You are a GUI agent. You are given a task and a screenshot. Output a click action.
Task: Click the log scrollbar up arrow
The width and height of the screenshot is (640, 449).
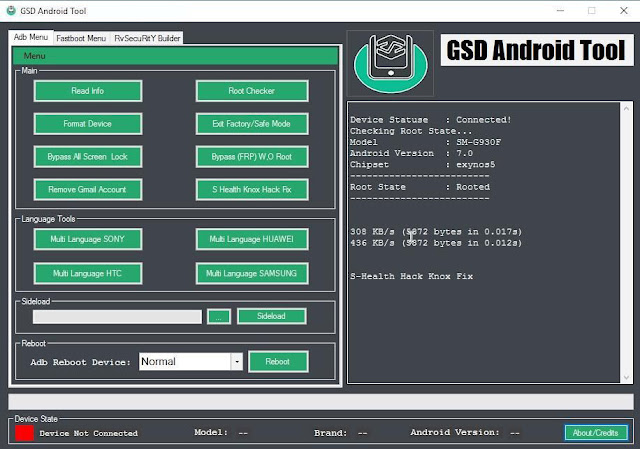[626, 108]
